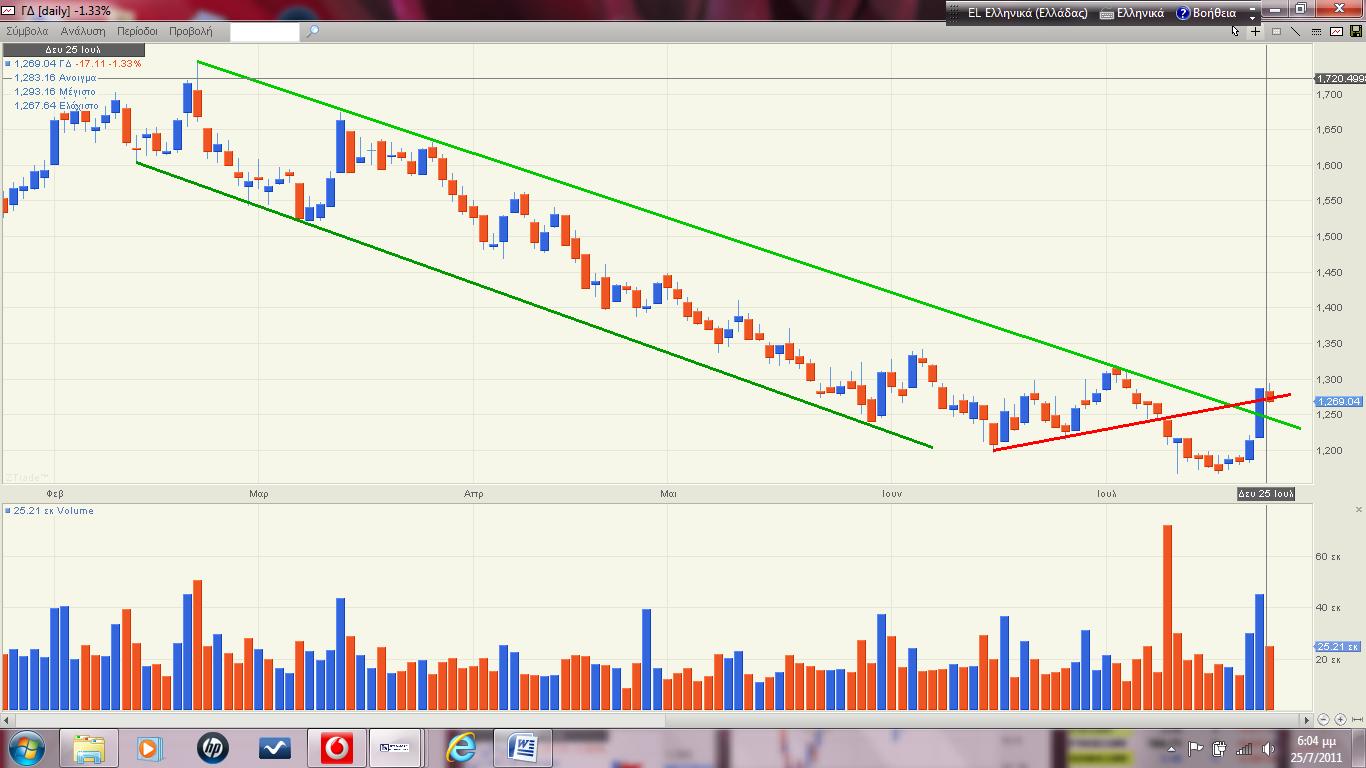The width and height of the screenshot is (1366, 768).
Task: Click the horizontal lines tool icon
Action: tap(1316, 31)
